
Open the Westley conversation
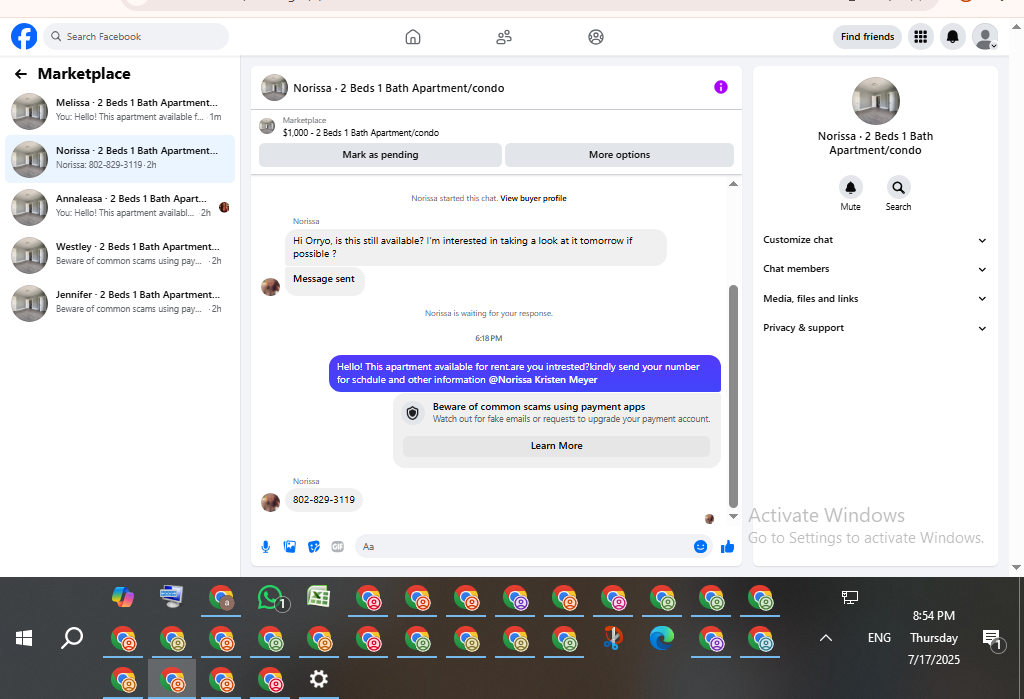tap(120, 255)
